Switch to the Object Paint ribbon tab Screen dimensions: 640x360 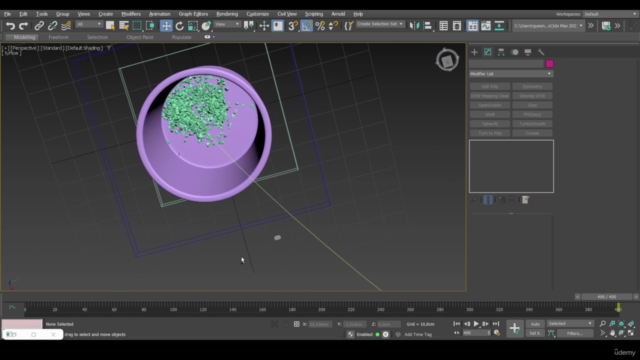(140, 37)
